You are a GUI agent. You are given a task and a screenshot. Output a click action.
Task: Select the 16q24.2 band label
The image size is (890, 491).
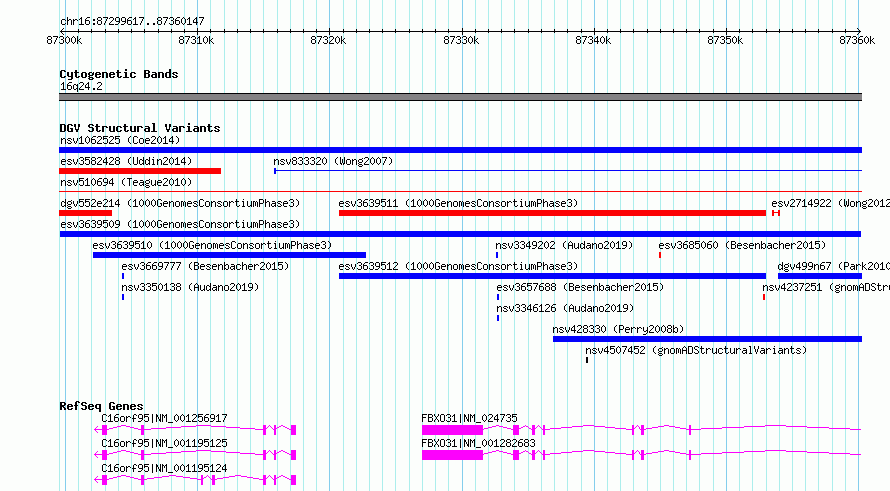point(81,86)
